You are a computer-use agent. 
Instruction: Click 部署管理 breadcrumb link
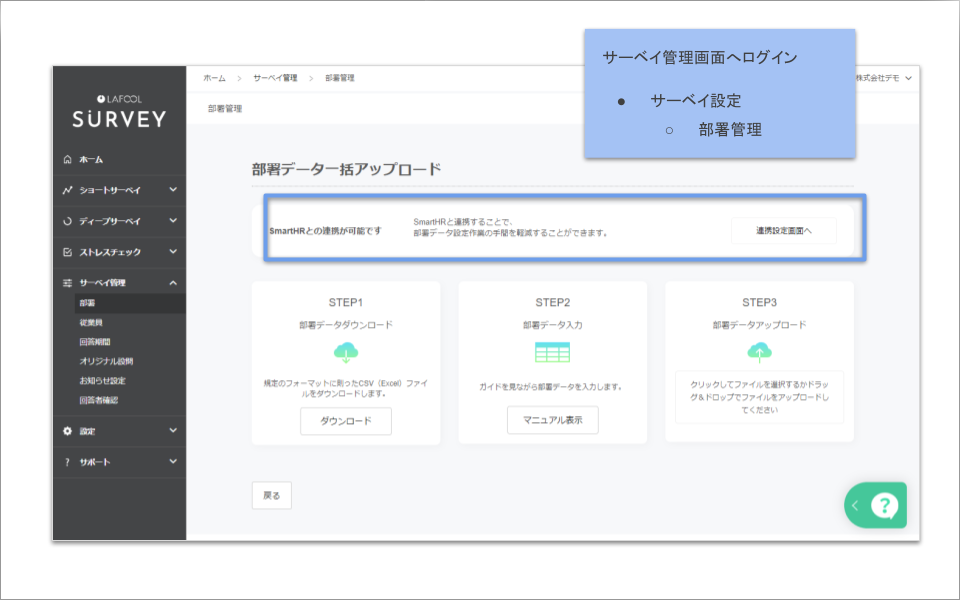(x=340, y=78)
